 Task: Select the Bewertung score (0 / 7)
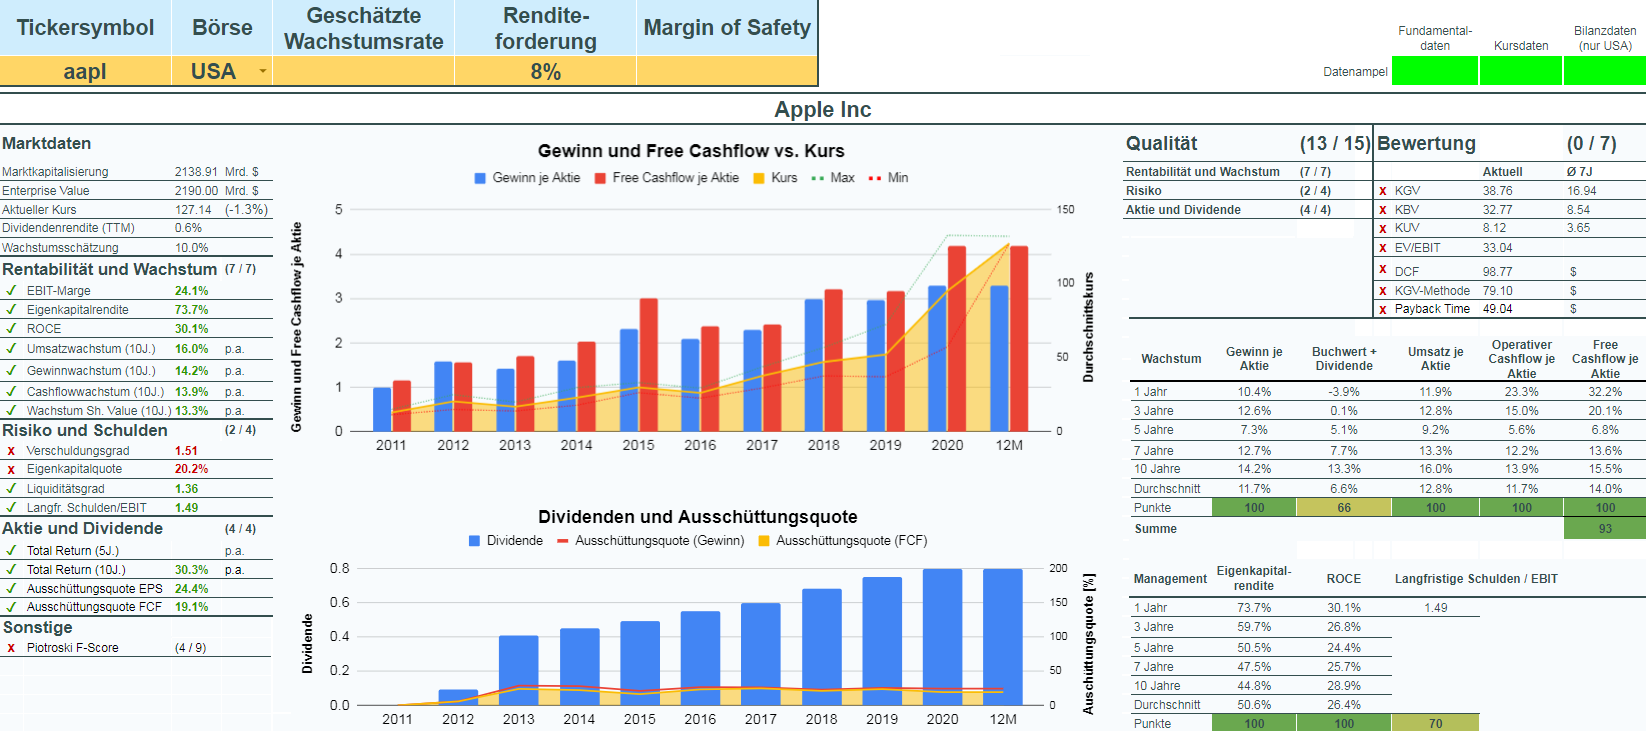point(1591,144)
